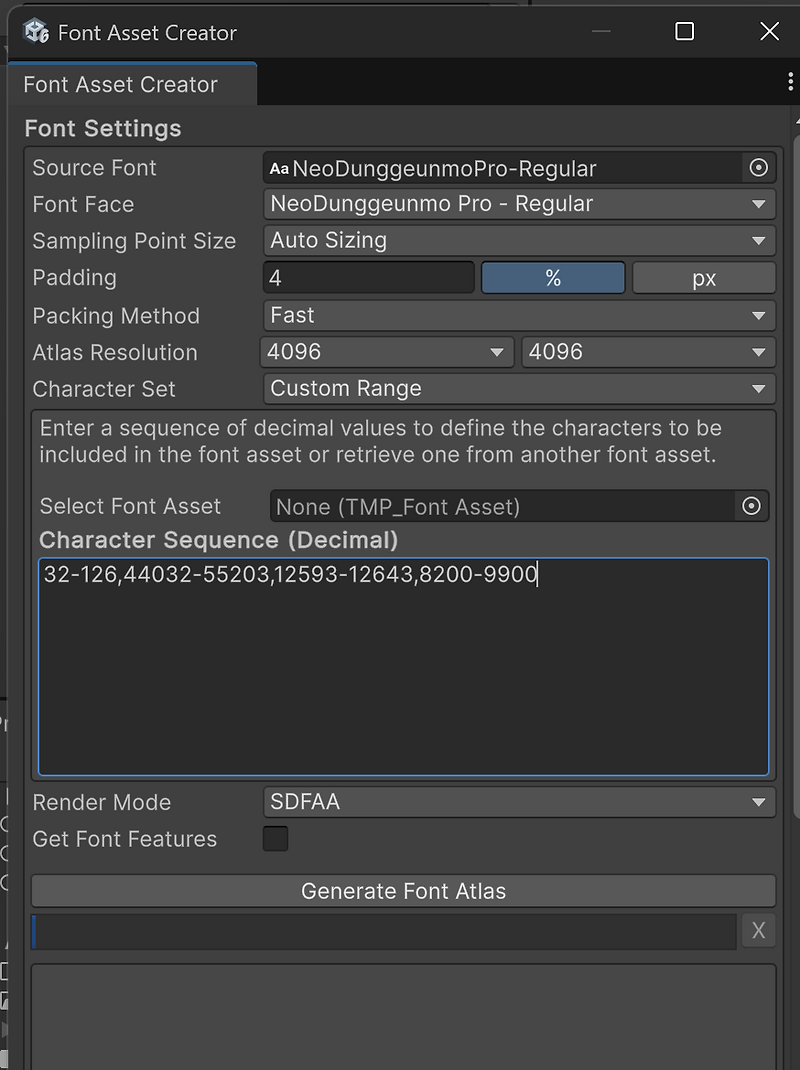Expand the Sampling Point Size dropdown

519,241
